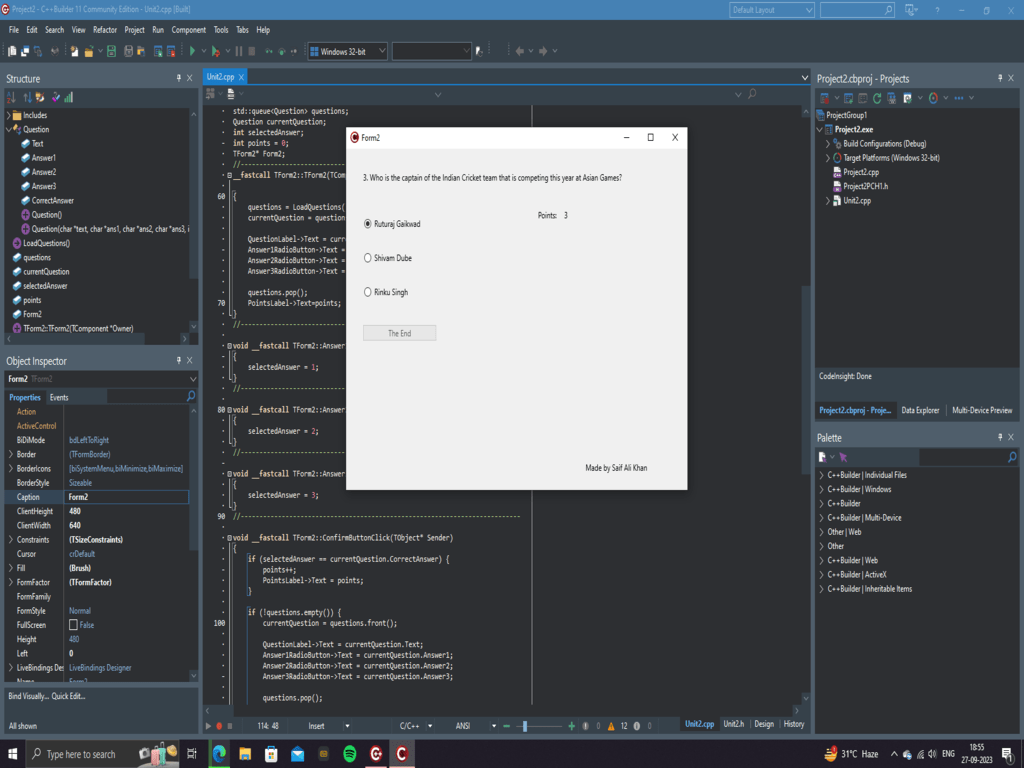Expand C++Builder | Individual Files palette category
Image resolution: width=1024 pixels, height=768 pixels.
(x=822, y=475)
